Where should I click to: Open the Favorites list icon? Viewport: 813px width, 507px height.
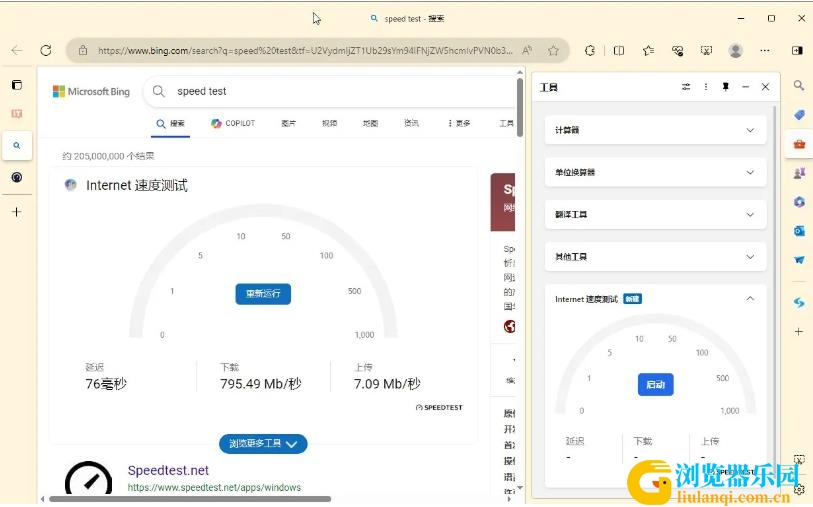[648, 50]
